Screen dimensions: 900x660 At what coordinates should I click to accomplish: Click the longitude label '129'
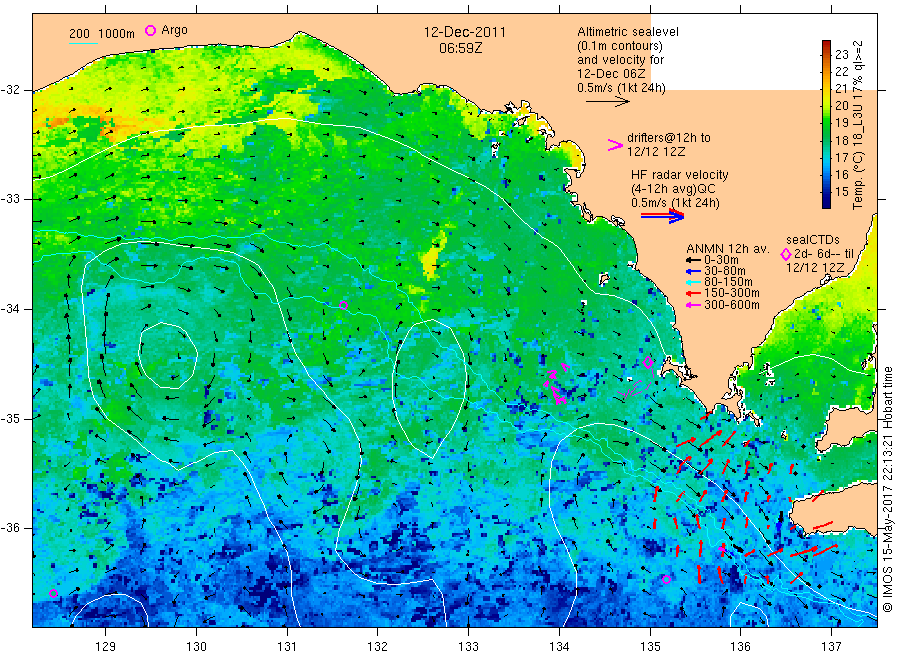(106, 646)
